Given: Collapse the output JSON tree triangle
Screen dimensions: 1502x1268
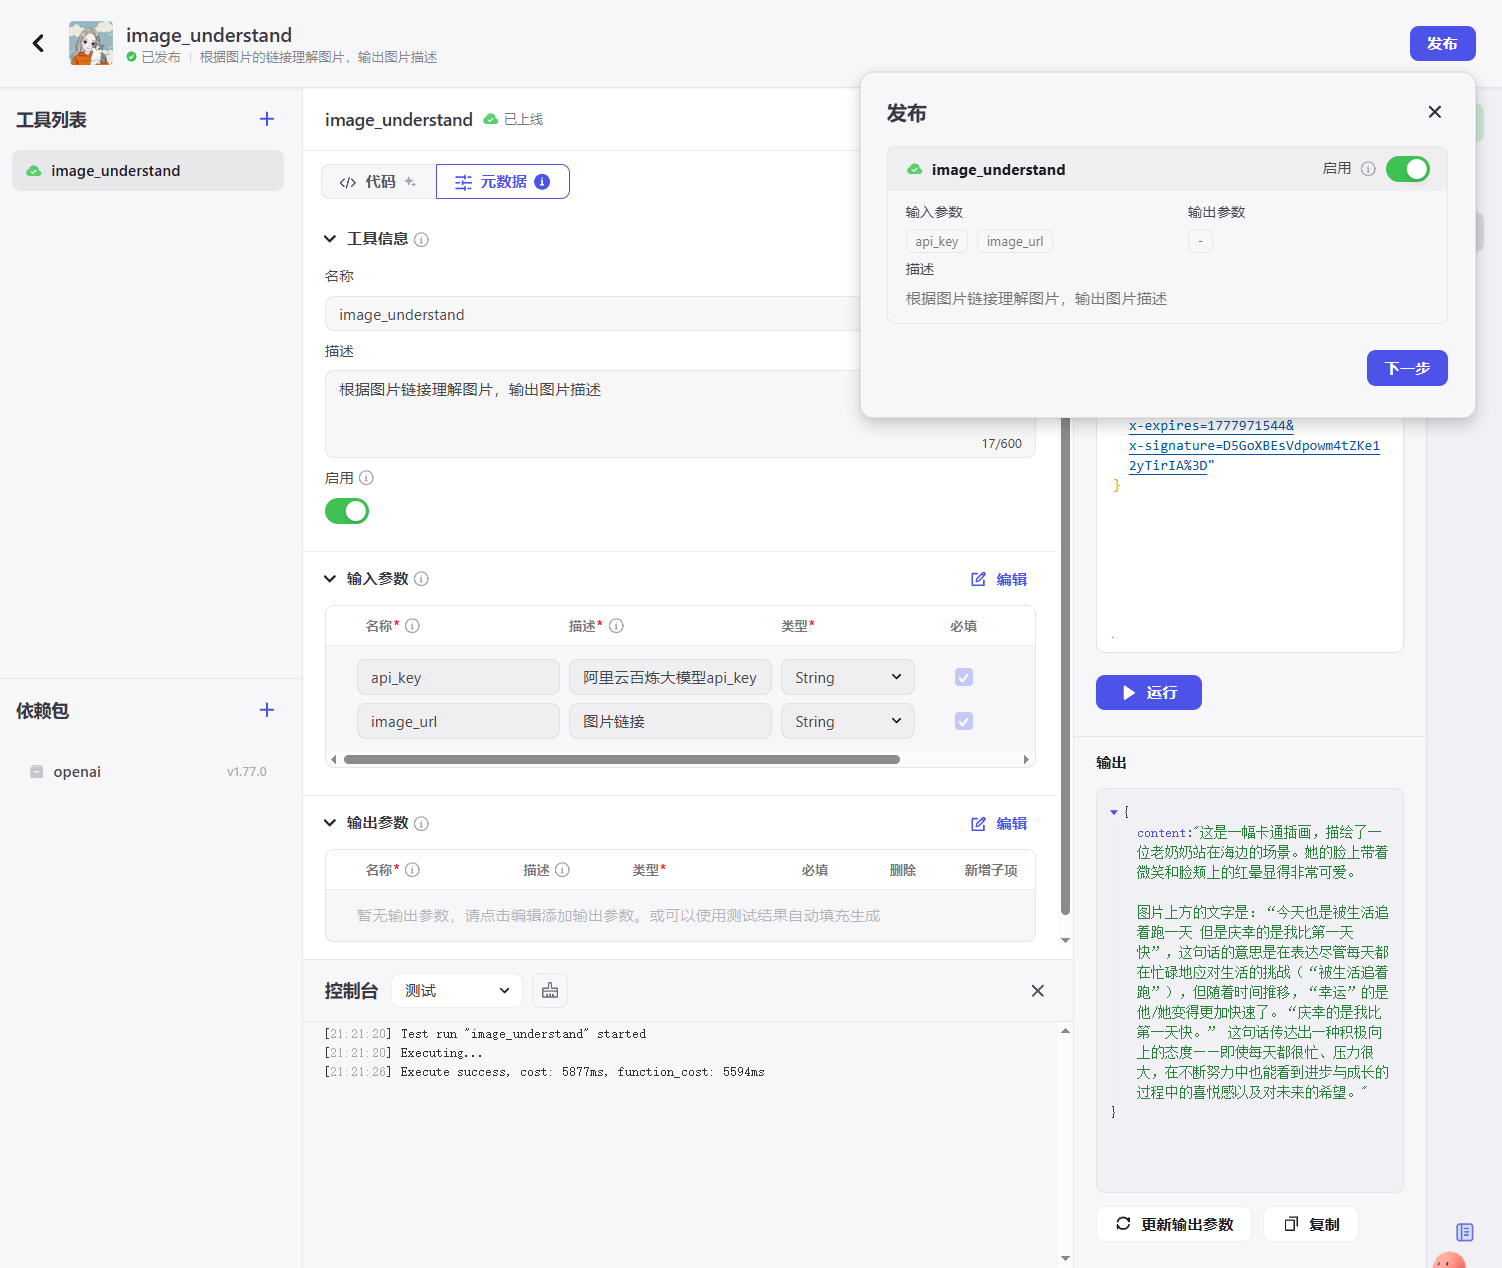Looking at the screenshot, I should (1114, 812).
